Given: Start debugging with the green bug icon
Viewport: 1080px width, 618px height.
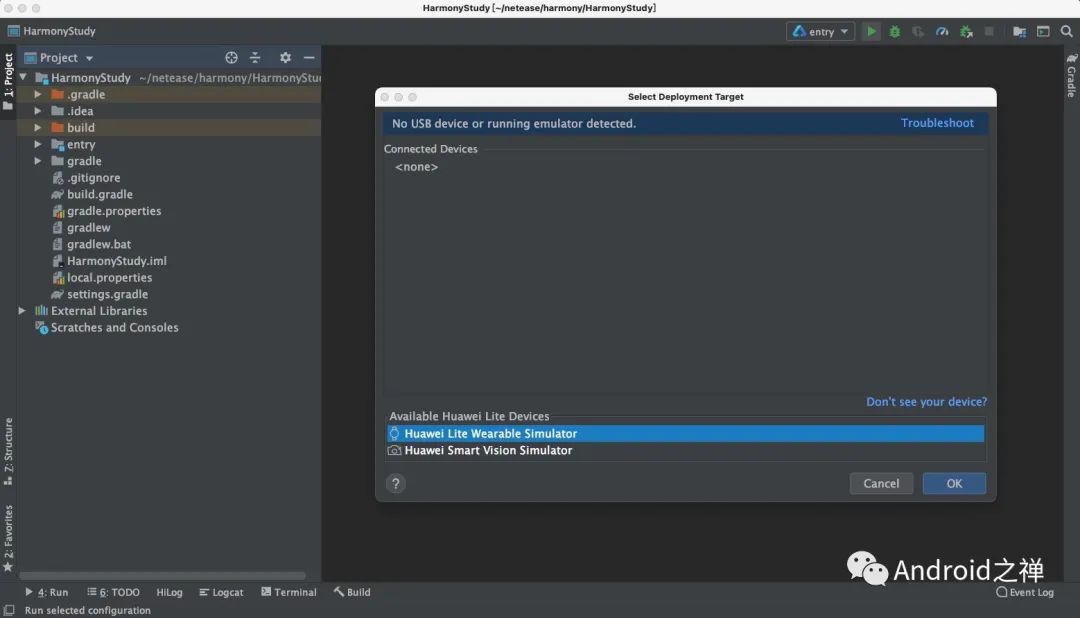Looking at the screenshot, I should 895,31.
